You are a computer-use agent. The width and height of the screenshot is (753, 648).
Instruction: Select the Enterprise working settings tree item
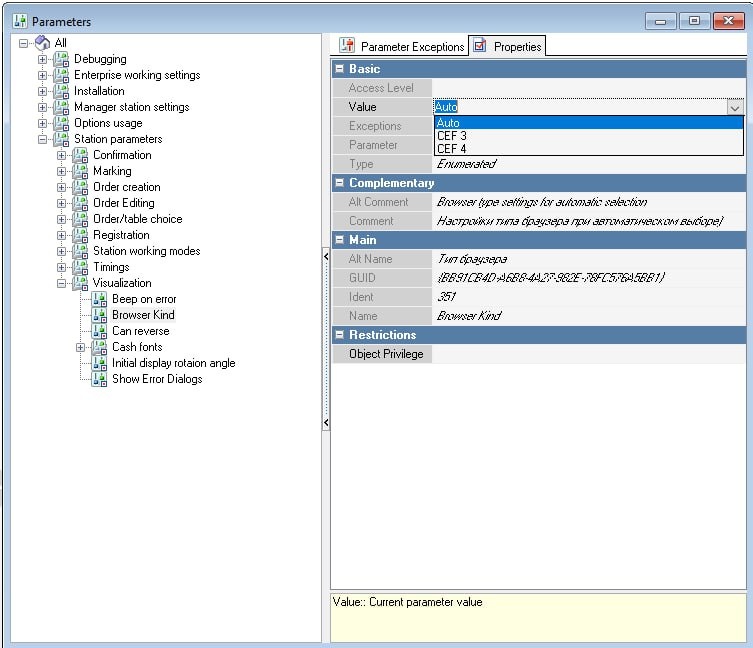[x=136, y=75]
